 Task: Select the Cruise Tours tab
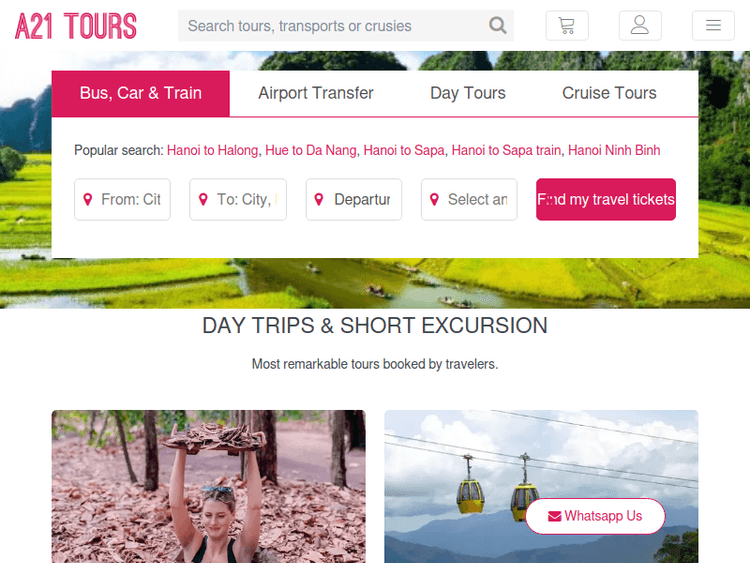tap(609, 93)
